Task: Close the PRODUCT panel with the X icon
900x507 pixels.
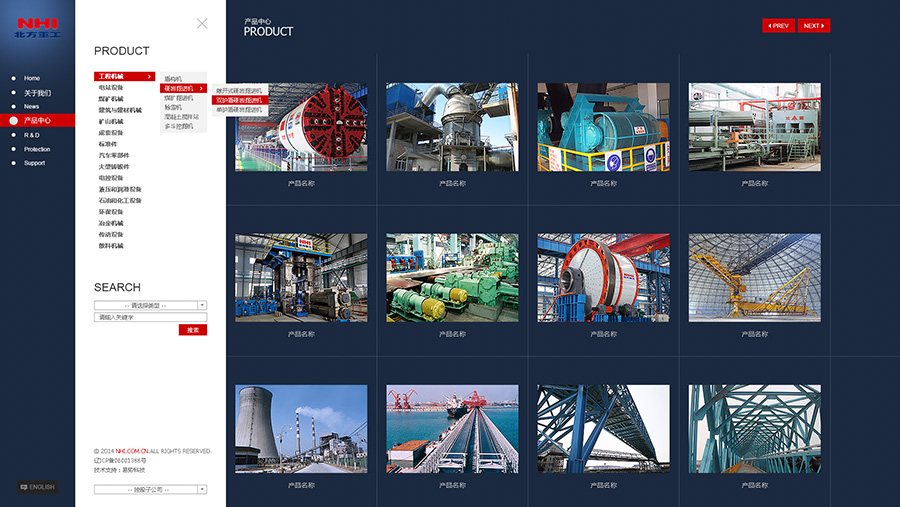Action: [202, 23]
